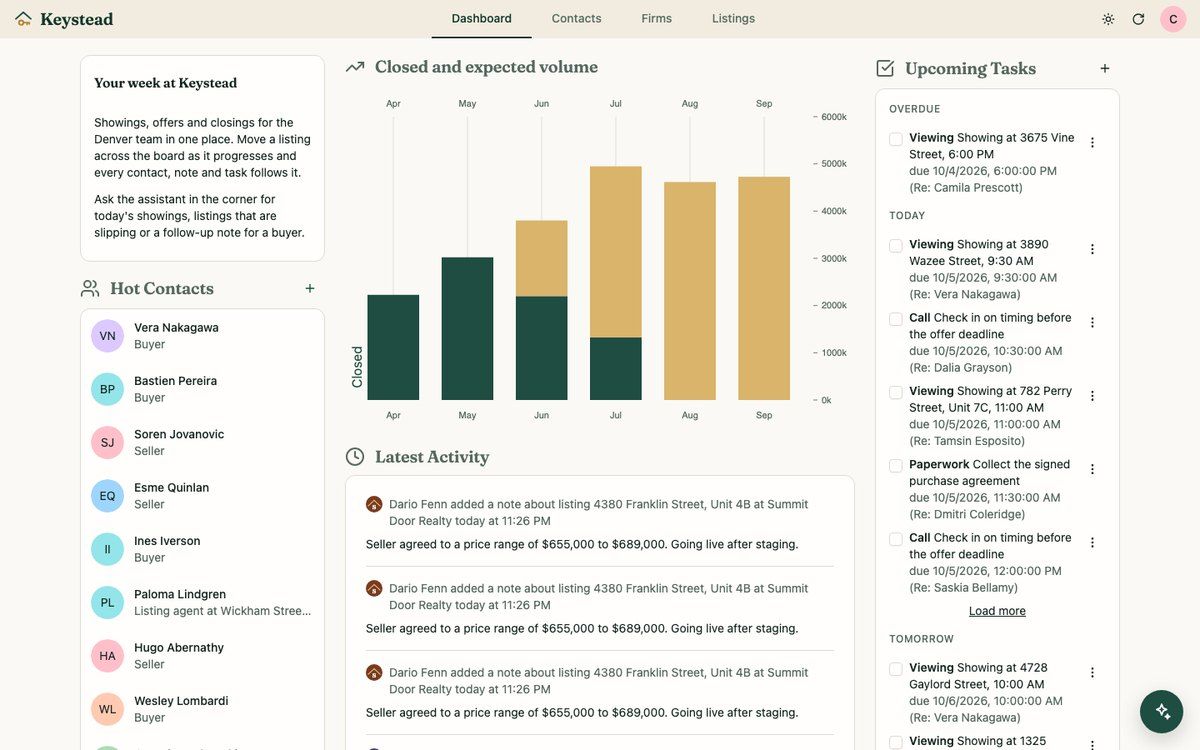Open options menu for 782 Perry Street showing

coord(1092,396)
